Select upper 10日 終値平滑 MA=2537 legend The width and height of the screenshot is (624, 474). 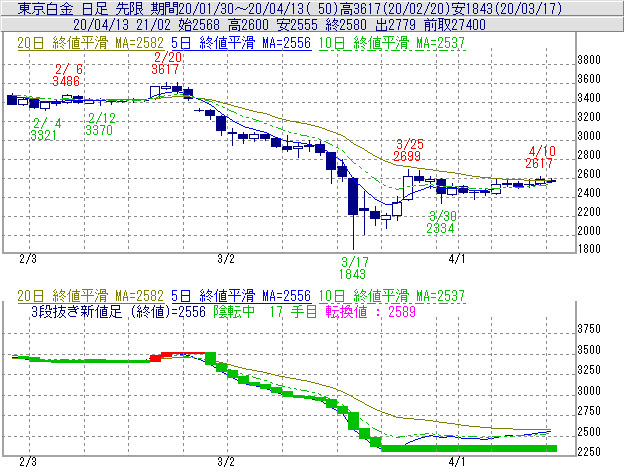(x=392, y=43)
